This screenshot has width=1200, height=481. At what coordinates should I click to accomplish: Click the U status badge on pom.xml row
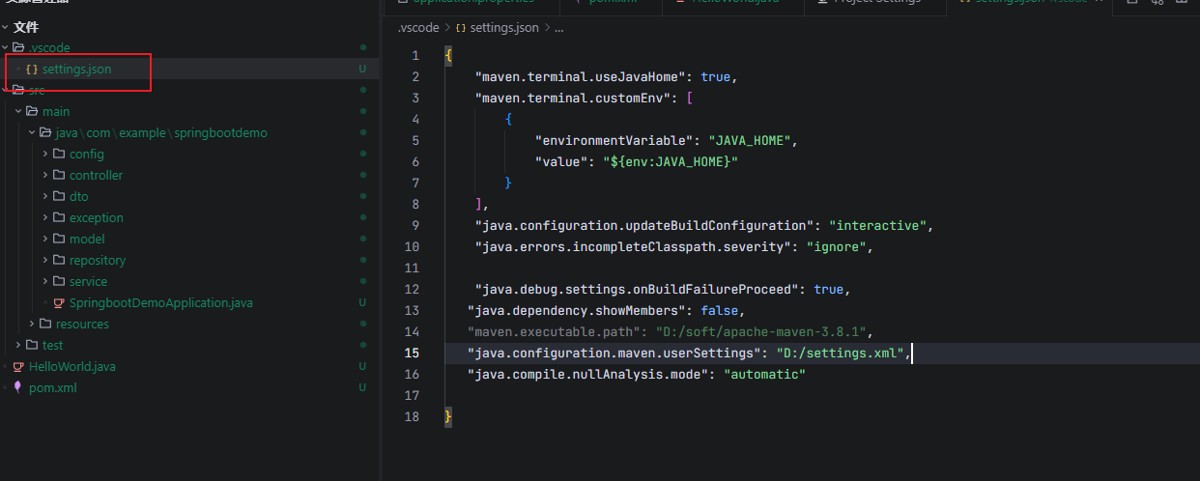(x=363, y=388)
